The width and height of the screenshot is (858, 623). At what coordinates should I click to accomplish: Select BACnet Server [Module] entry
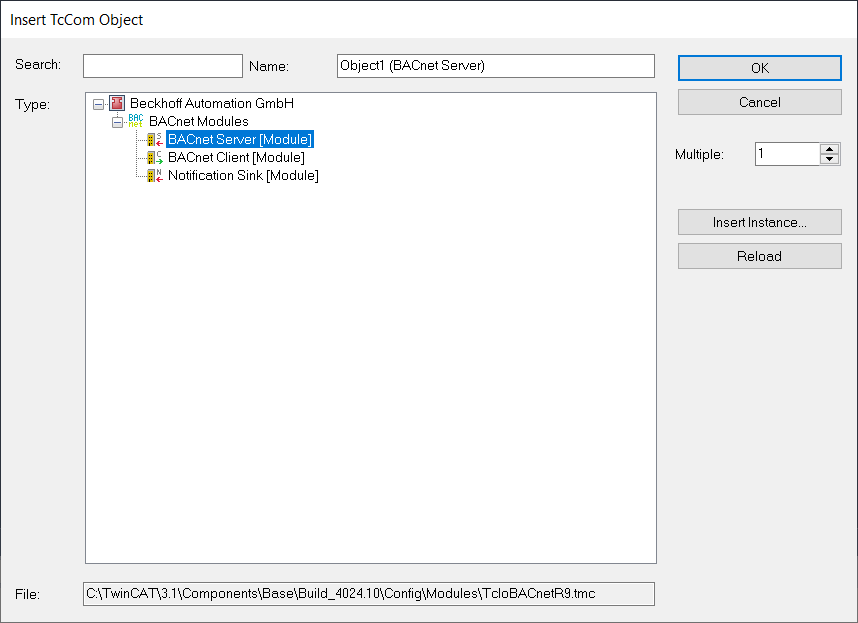point(240,139)
